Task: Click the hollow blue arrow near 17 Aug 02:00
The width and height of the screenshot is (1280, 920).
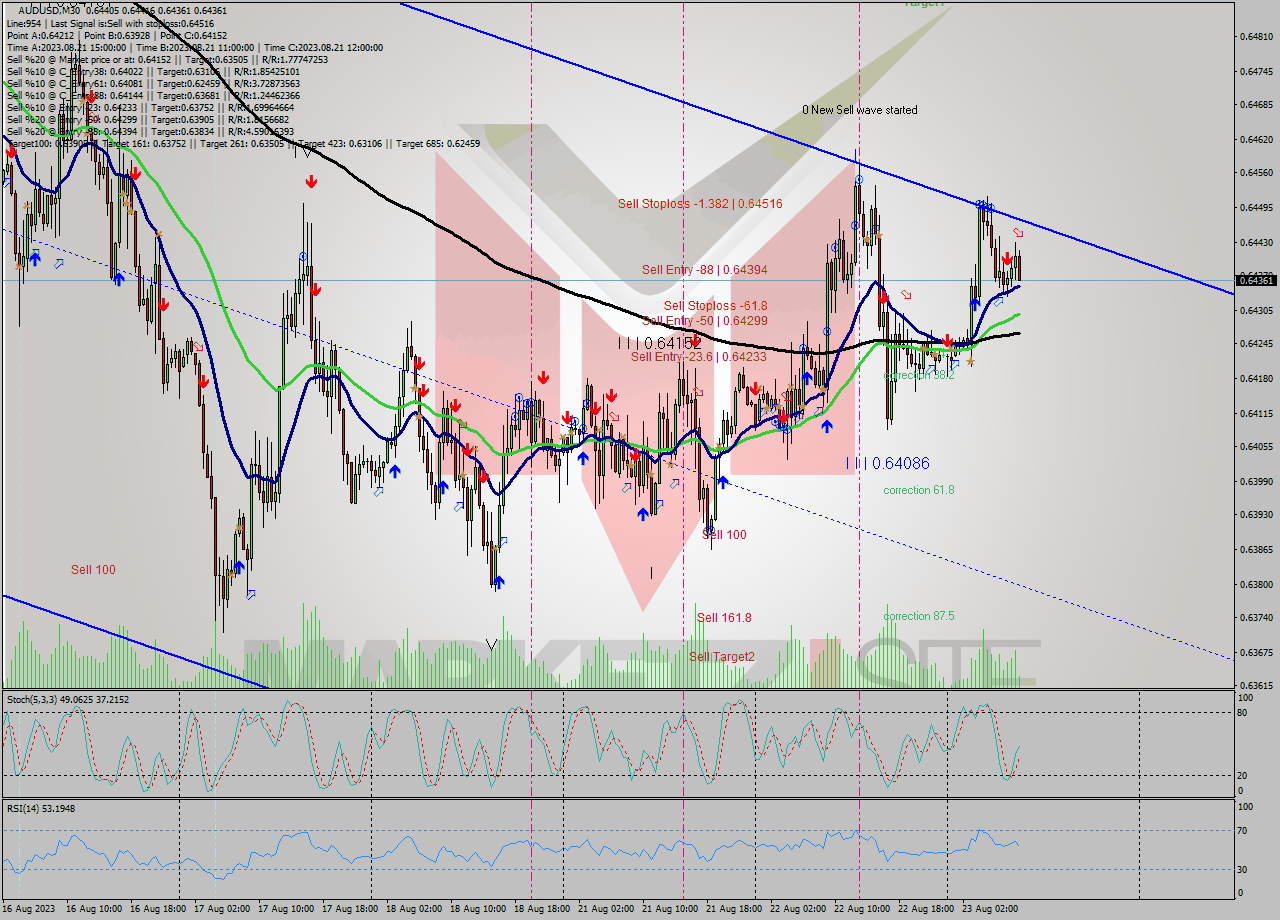Action: [x=250, y=592]
